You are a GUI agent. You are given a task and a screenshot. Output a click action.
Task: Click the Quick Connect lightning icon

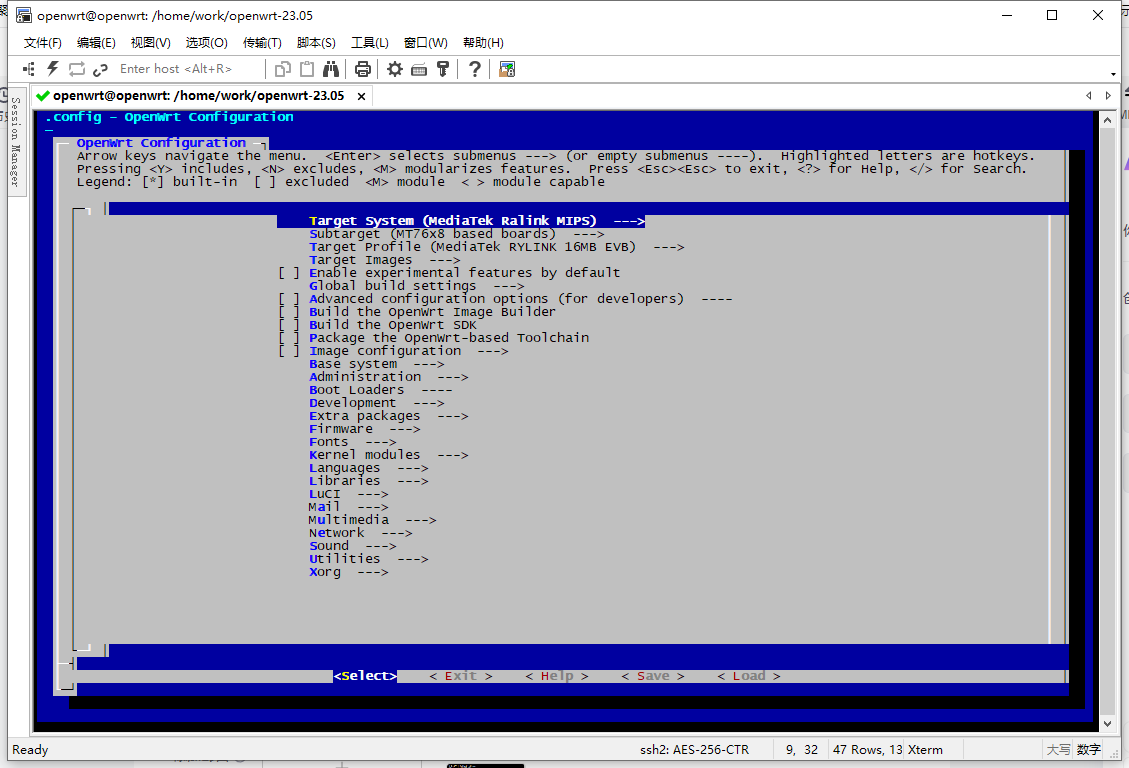pyautogui.click(x=53, y=69)
